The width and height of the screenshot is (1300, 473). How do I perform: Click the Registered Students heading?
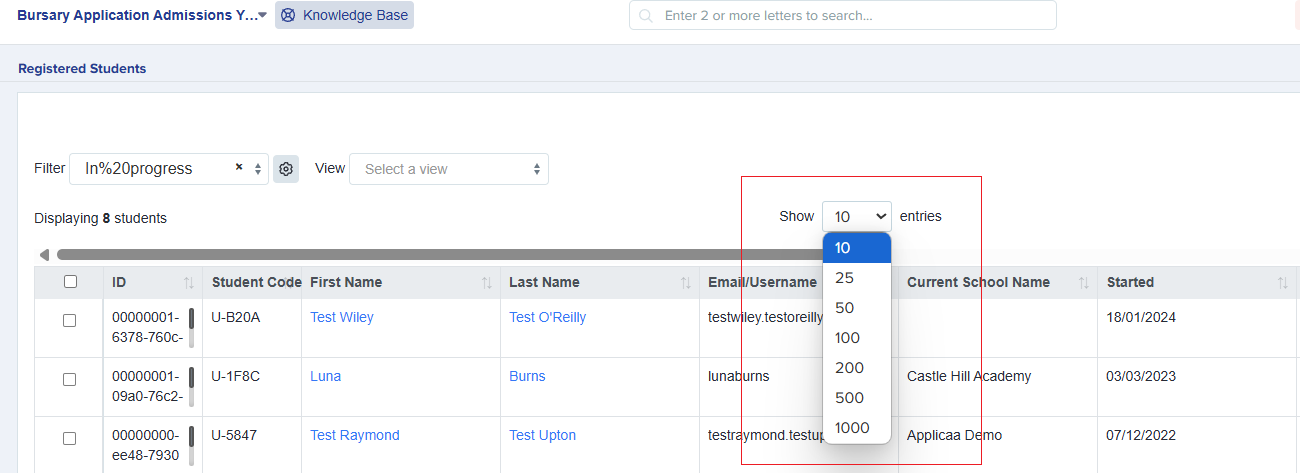pos(82,69)
